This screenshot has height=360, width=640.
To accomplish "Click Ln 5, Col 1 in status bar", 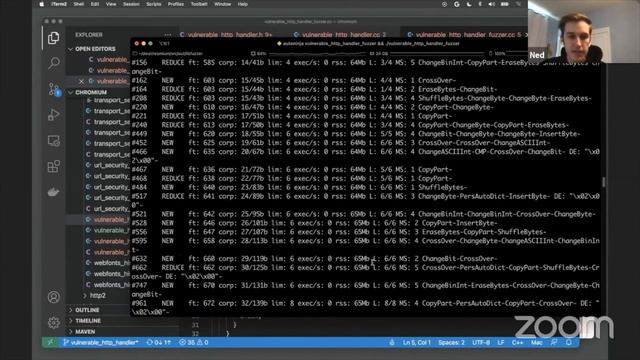I will [416, 342].
